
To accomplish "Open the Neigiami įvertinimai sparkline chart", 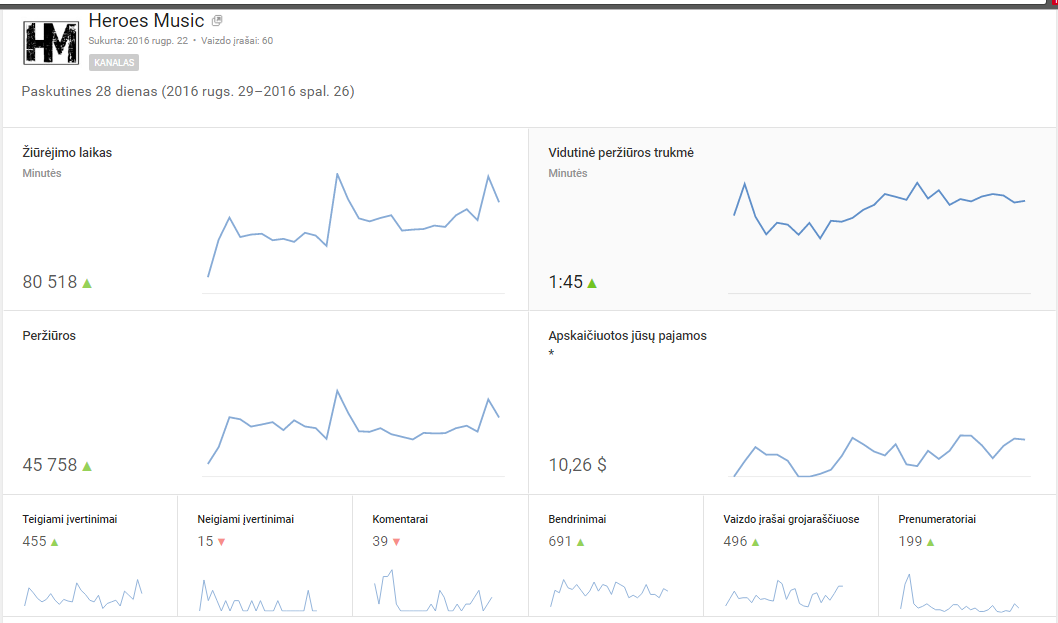I will (x=258, y=594).
